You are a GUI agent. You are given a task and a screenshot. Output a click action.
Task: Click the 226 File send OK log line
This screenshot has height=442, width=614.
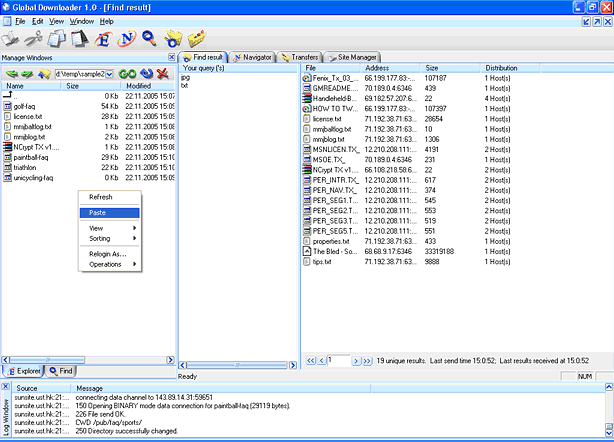click(100, 414)
